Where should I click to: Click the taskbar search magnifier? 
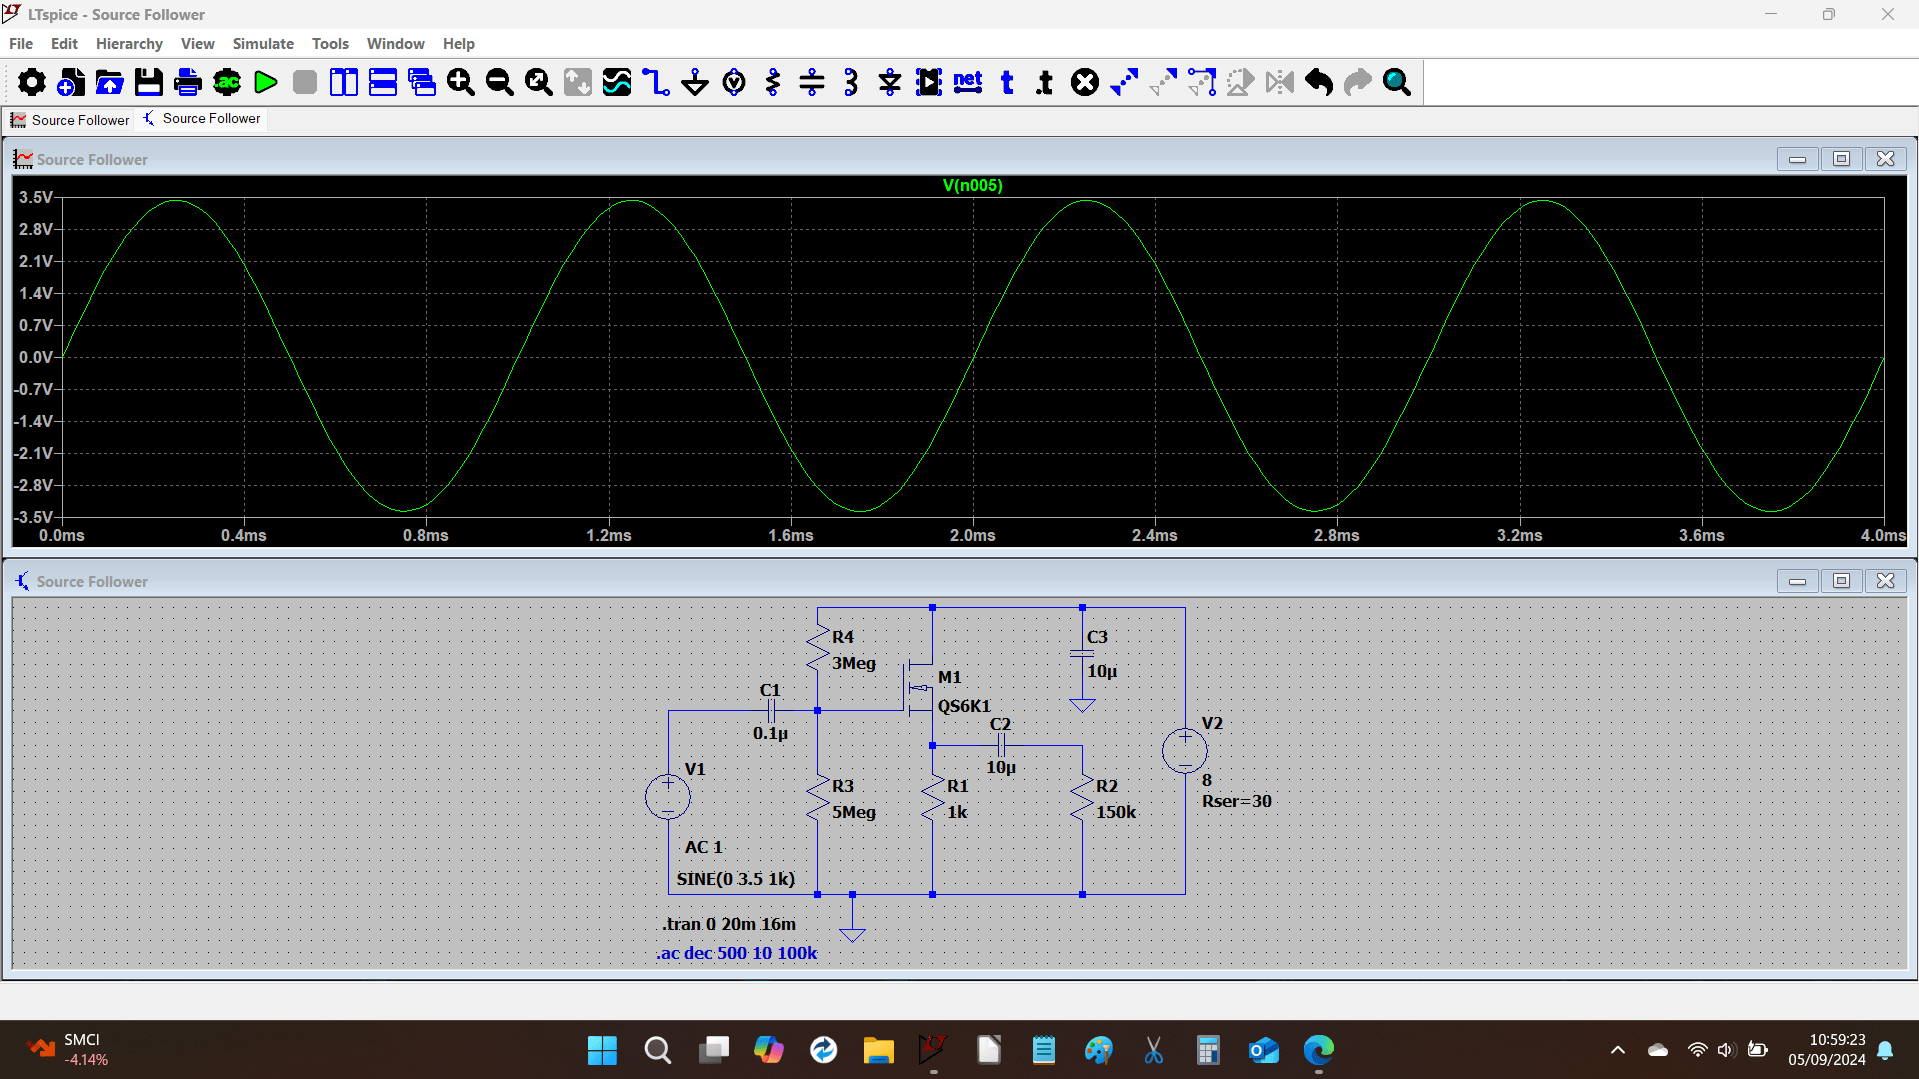pyautogui.click(x=657, y=1050)
